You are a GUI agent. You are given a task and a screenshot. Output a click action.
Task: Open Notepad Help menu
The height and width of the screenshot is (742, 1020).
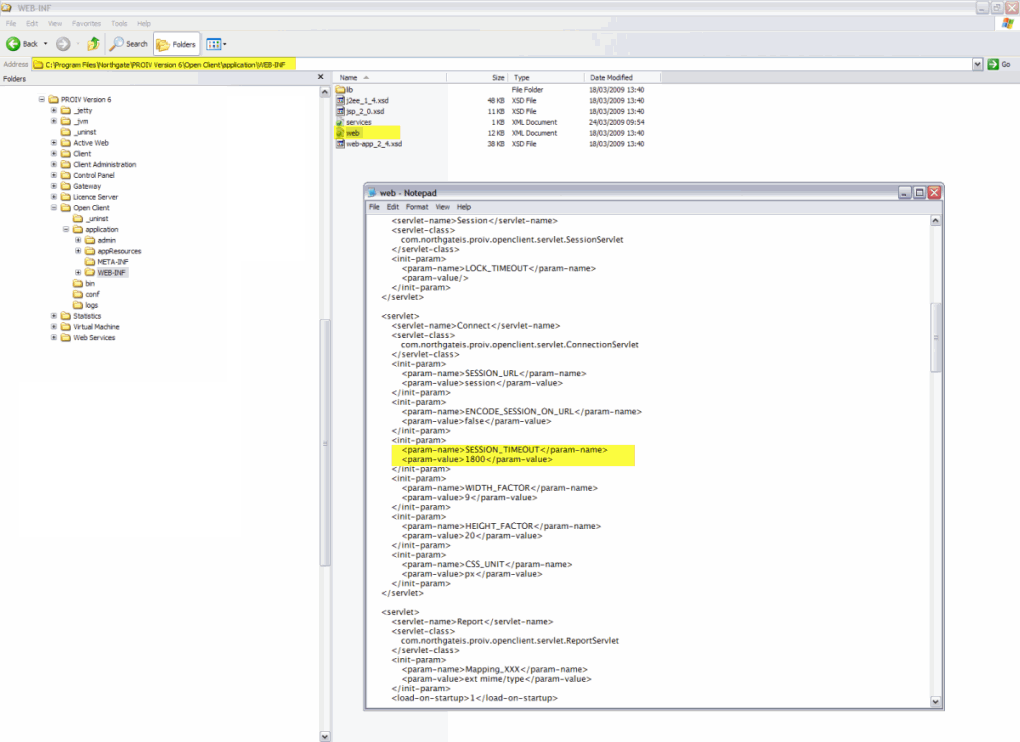pos(464,207)
